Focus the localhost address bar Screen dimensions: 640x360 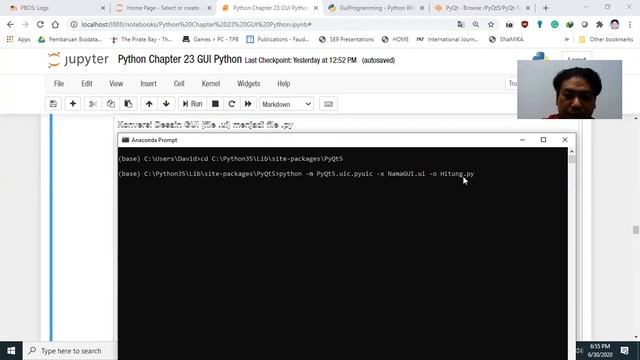pos(261,24)
